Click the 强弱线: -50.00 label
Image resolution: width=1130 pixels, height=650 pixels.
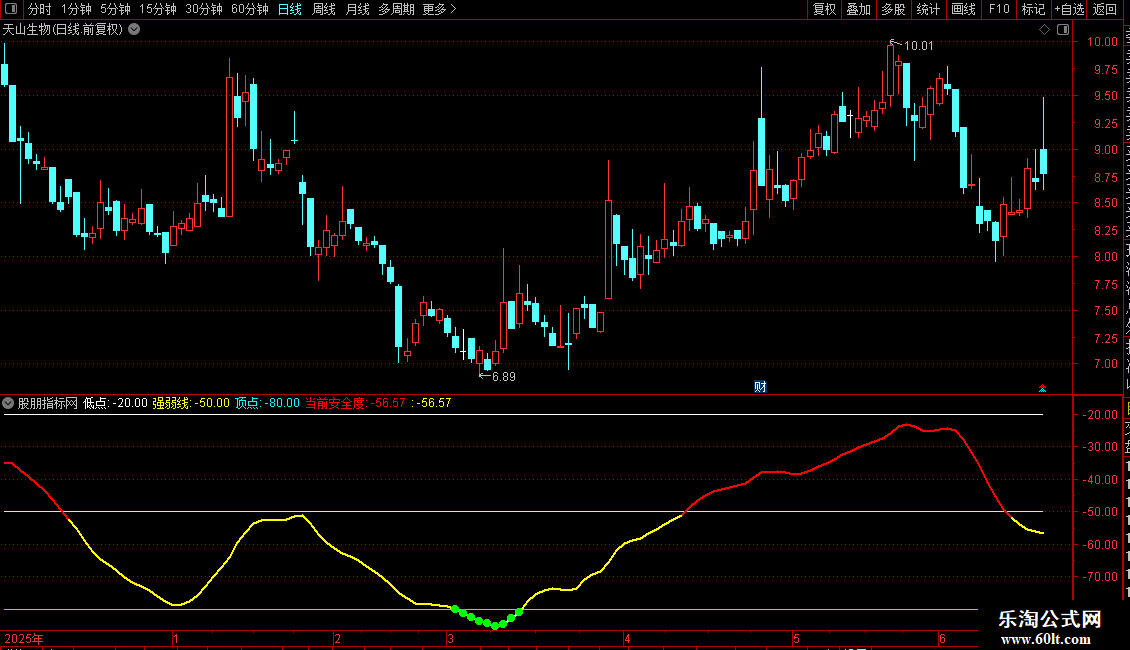point(191,403)
